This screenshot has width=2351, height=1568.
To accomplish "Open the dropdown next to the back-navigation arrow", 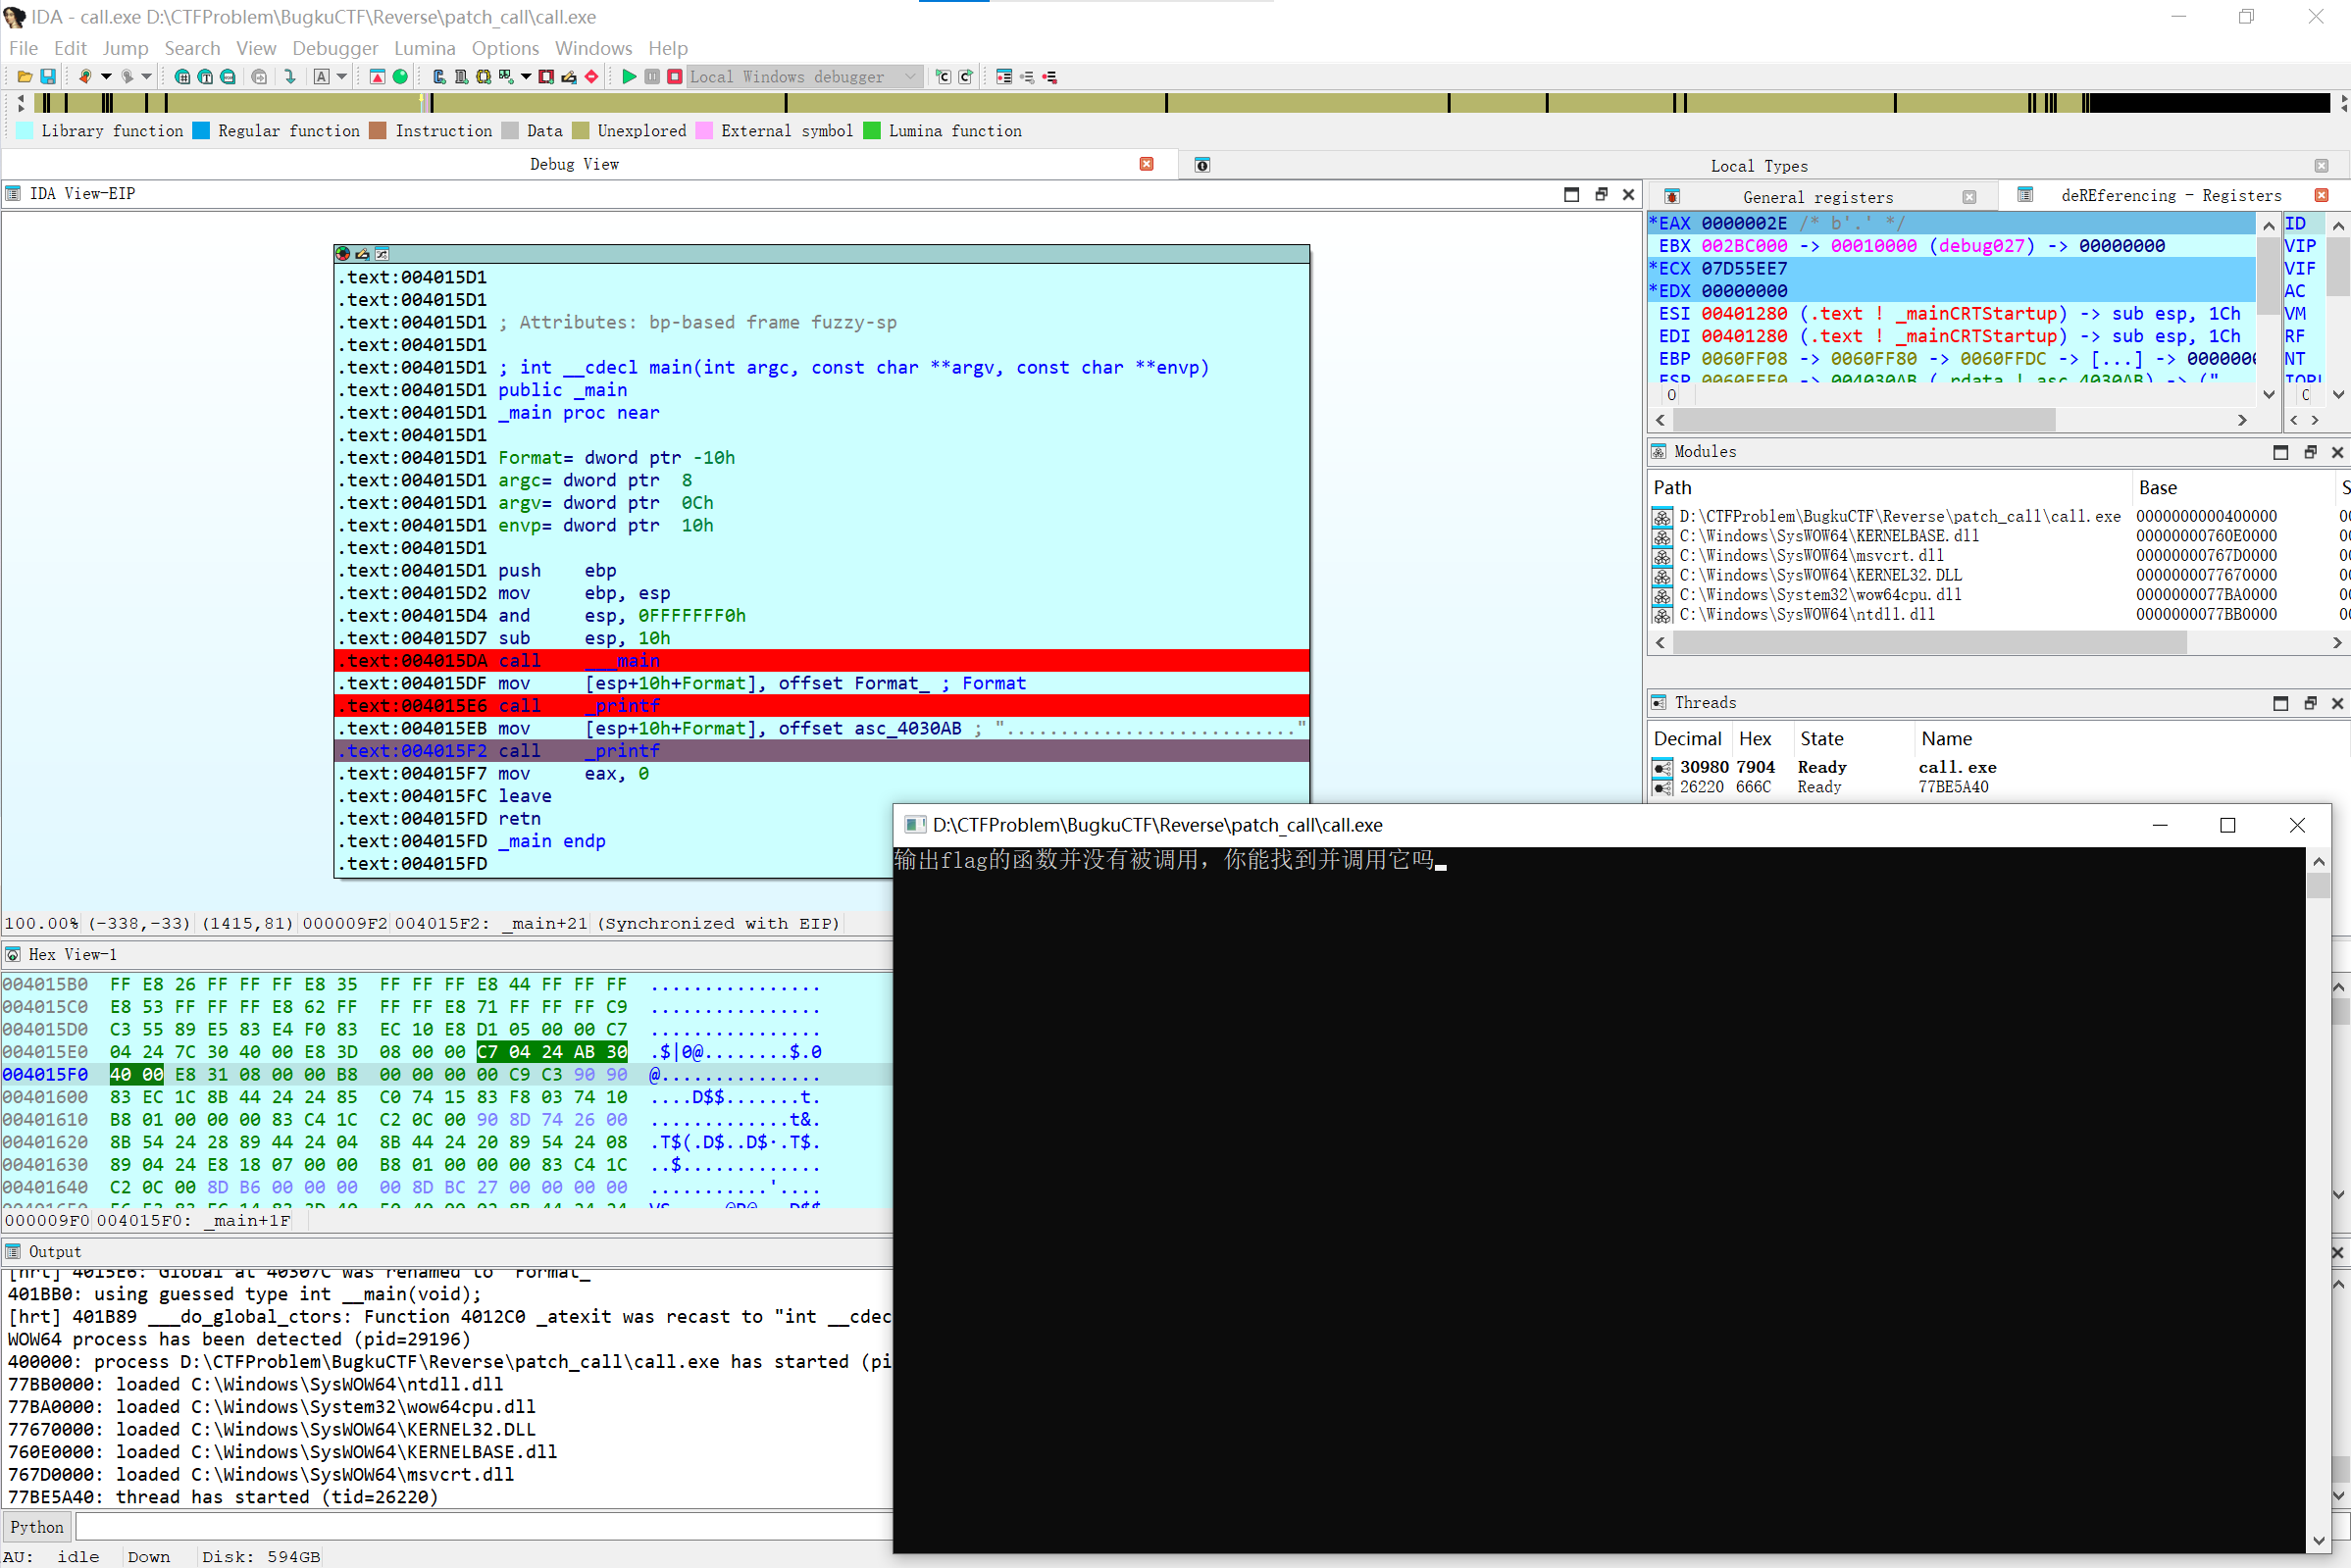I will click(x=106, y=76).
